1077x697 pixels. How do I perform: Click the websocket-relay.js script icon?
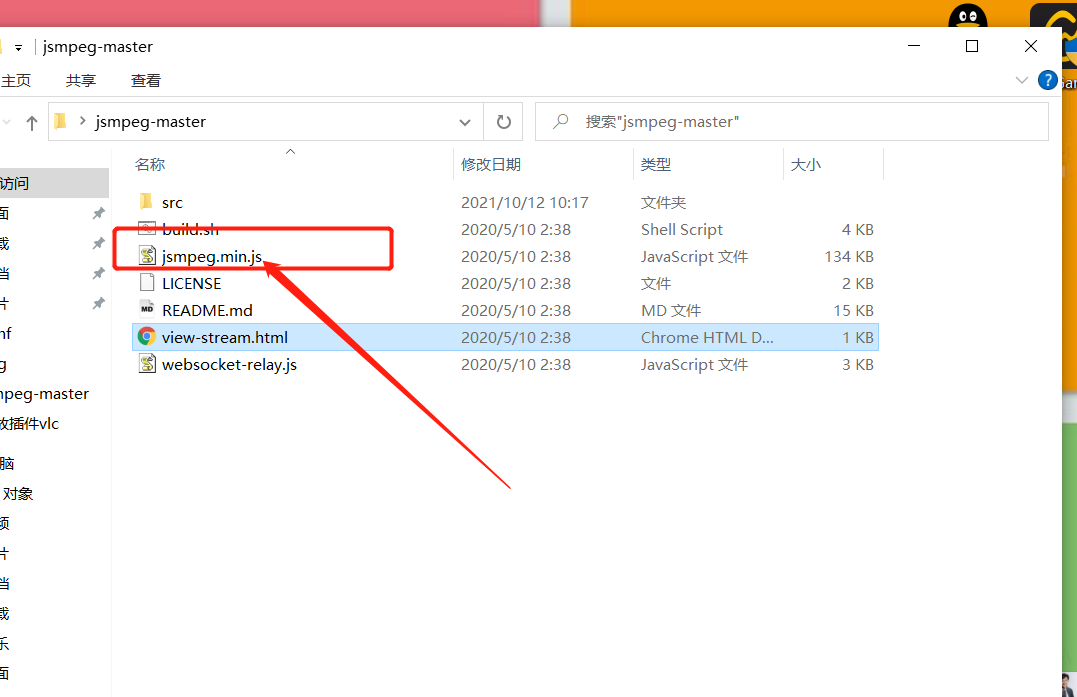click(145, 364)
